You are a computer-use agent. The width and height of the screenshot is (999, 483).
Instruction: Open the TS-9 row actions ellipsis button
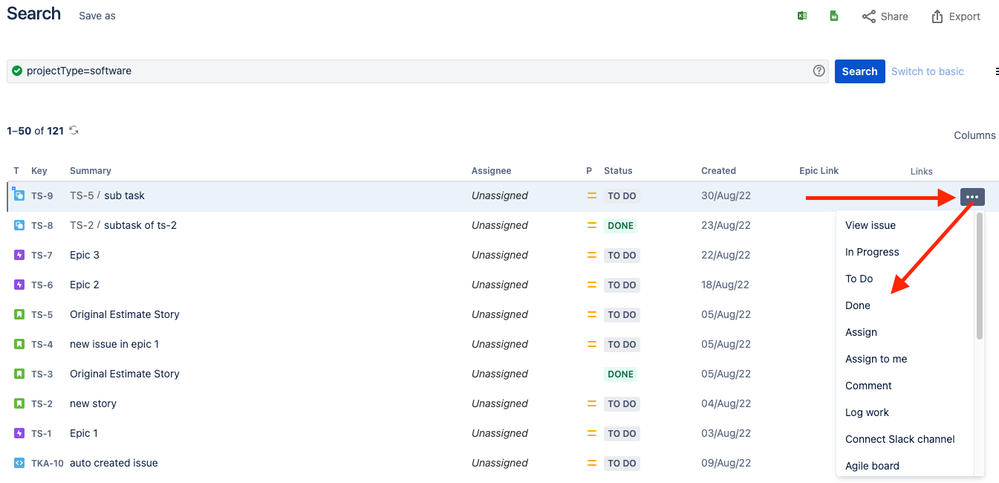972,197
